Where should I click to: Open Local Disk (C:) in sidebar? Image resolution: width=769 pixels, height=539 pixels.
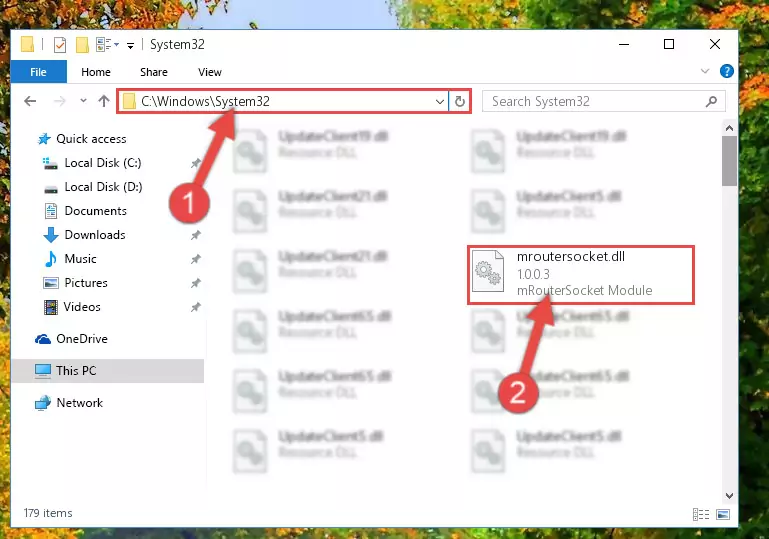click(x=103, y=163)
